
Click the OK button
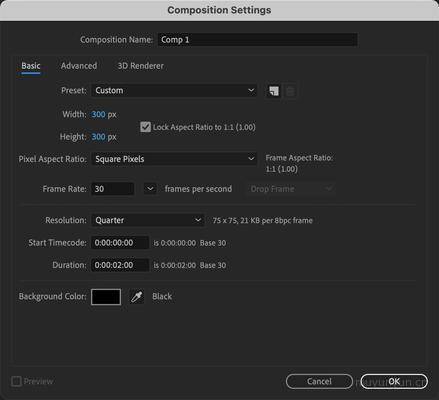394,381
